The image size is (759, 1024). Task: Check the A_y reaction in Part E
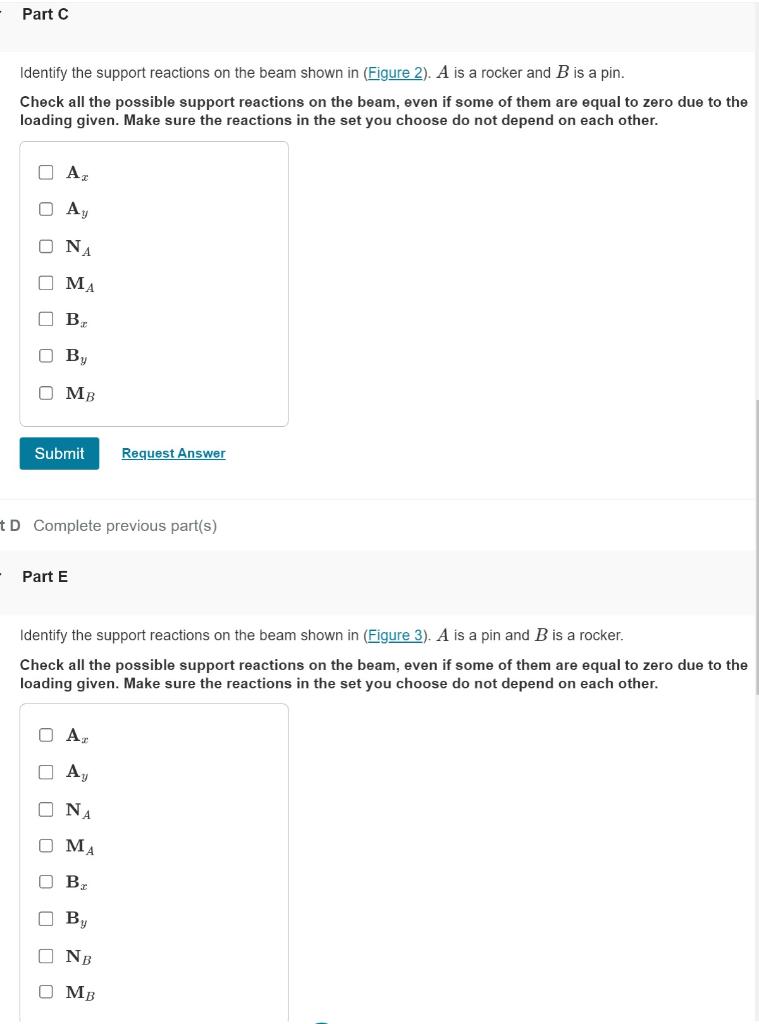pyautogui.click(x=46, y=771)
